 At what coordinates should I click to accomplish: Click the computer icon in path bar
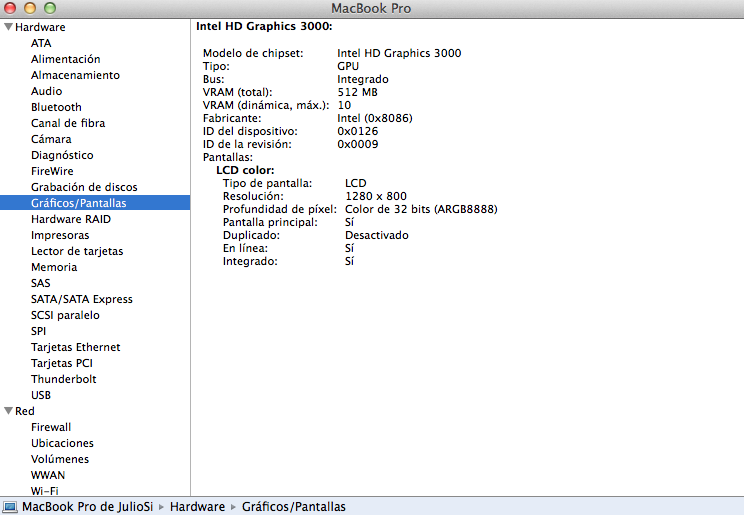point(9,507)
